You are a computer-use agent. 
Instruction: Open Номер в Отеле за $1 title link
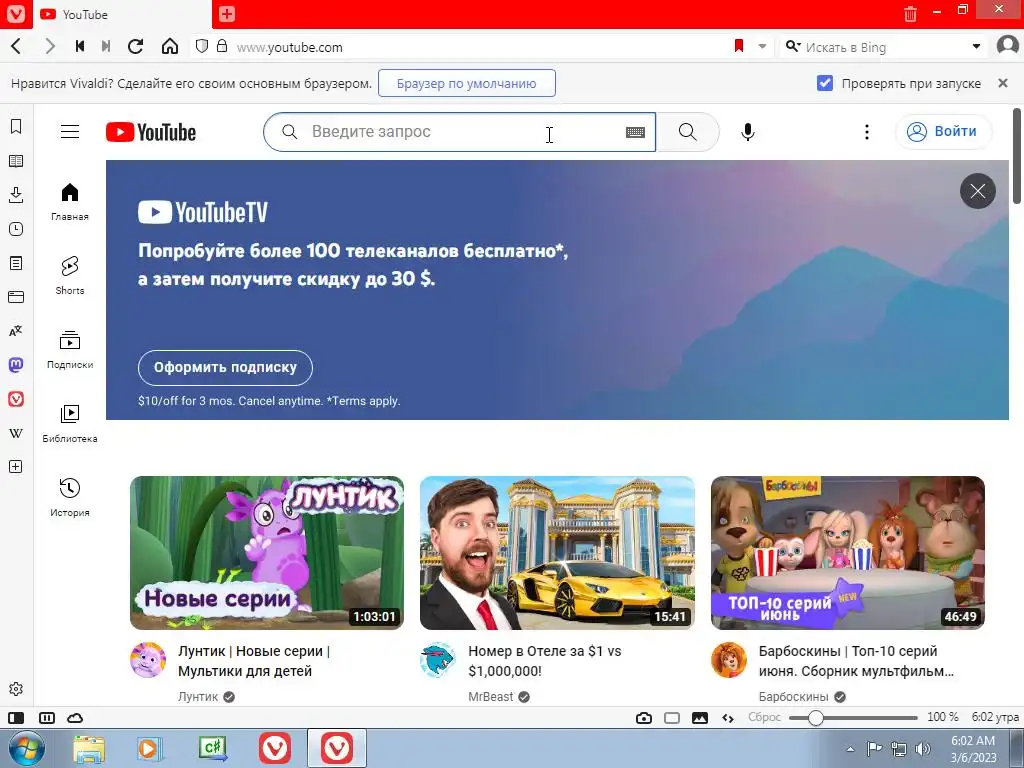click(x=545, y=661)
